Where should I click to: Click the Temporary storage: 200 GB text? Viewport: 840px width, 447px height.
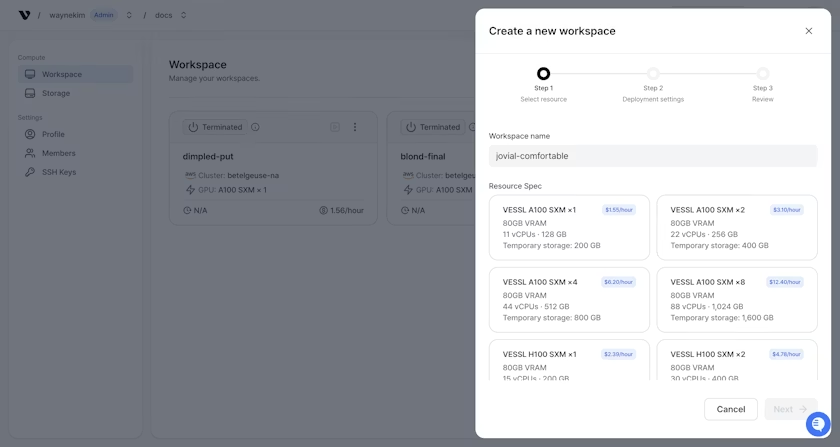click(x=551, y=245)
